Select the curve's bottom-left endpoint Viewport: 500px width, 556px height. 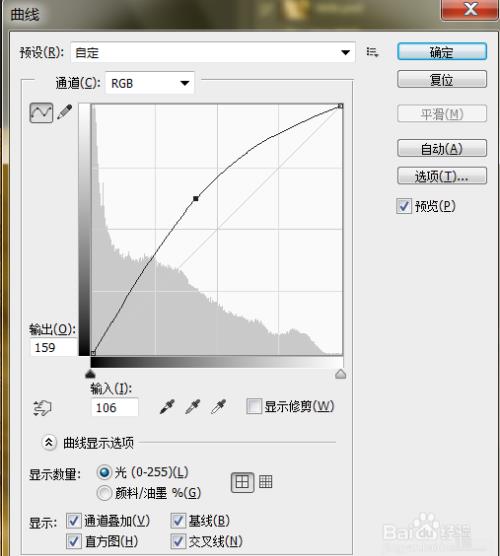[93, 353]
